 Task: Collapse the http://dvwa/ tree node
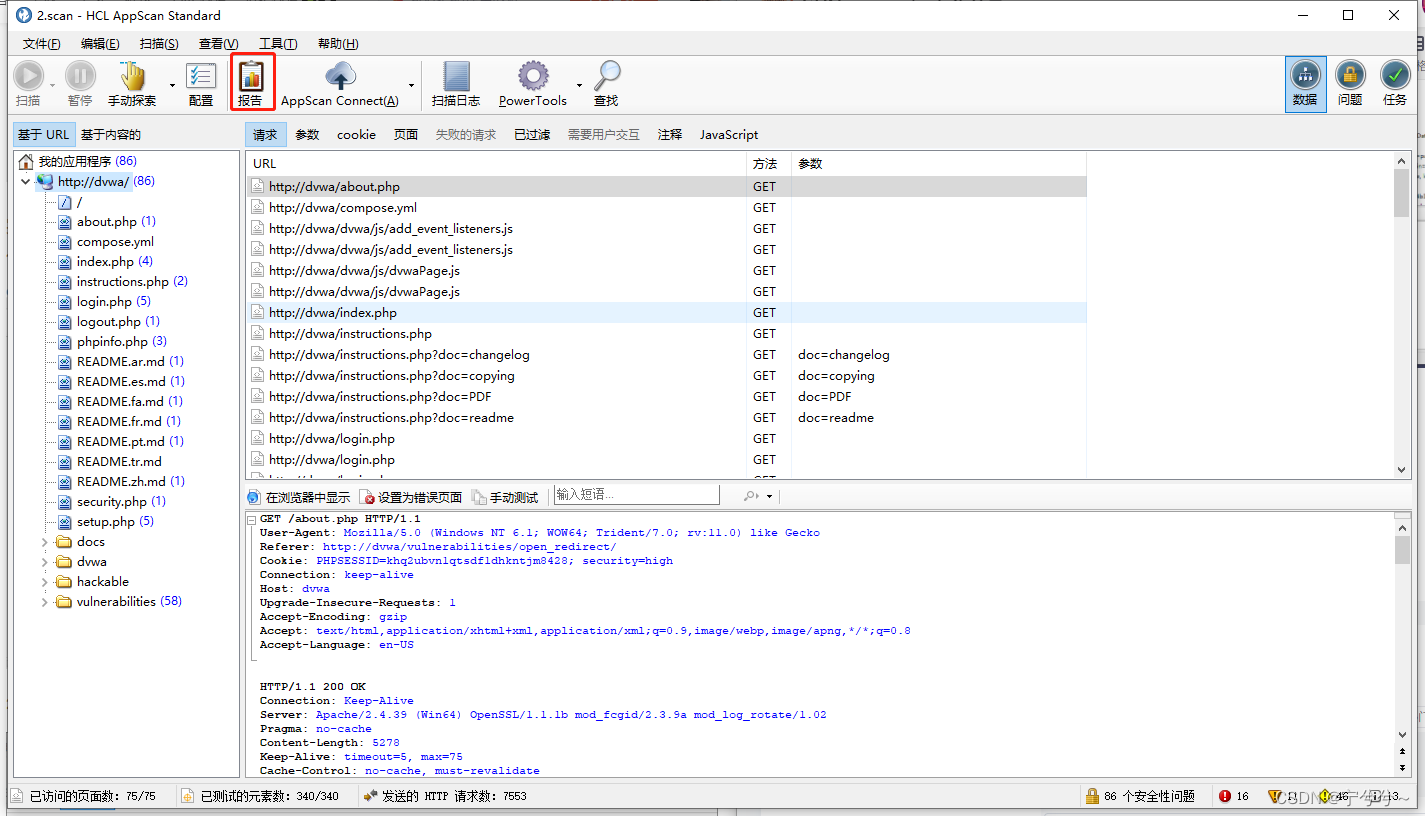25,182
